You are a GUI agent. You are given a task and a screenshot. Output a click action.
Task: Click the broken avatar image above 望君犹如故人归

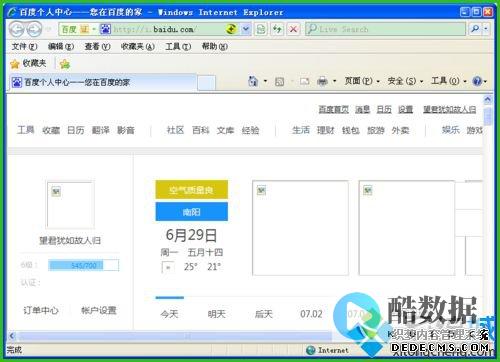(x=70, y=205)
